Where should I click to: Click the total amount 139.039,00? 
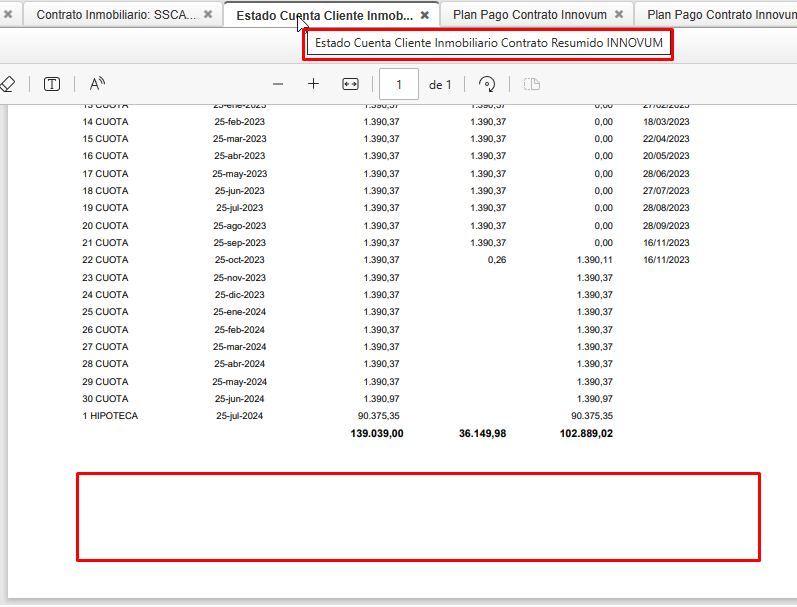[377, 434]
